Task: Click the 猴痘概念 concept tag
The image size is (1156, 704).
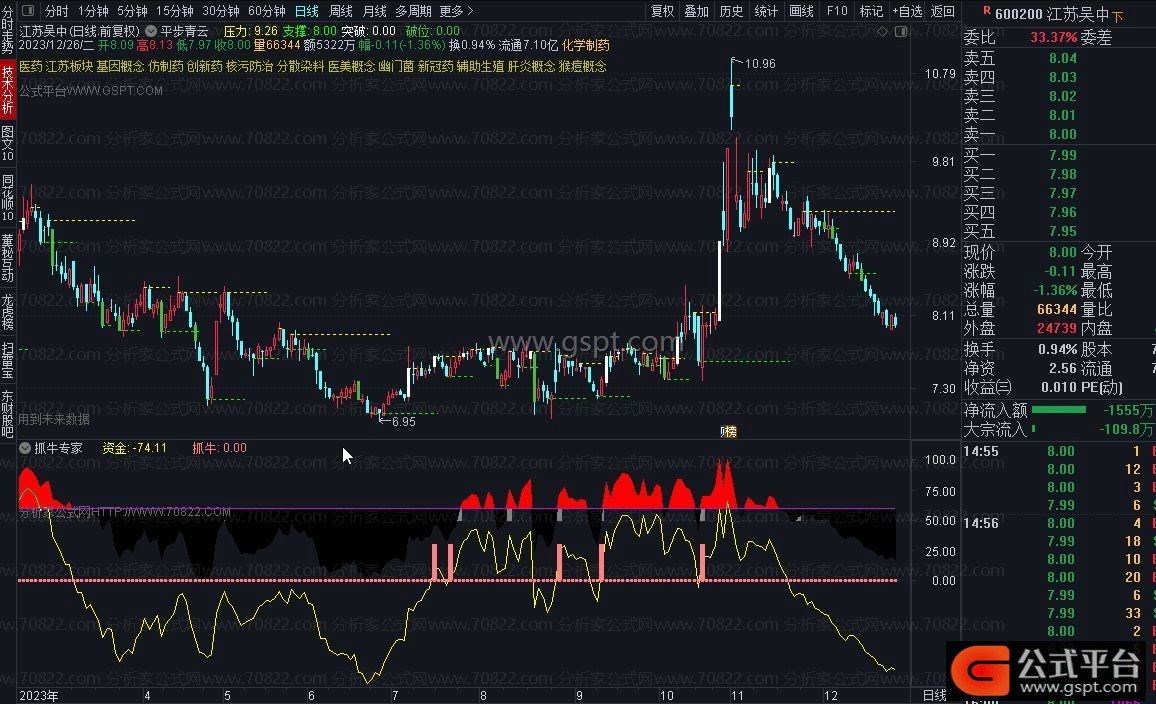Action: tap(582, 66)
